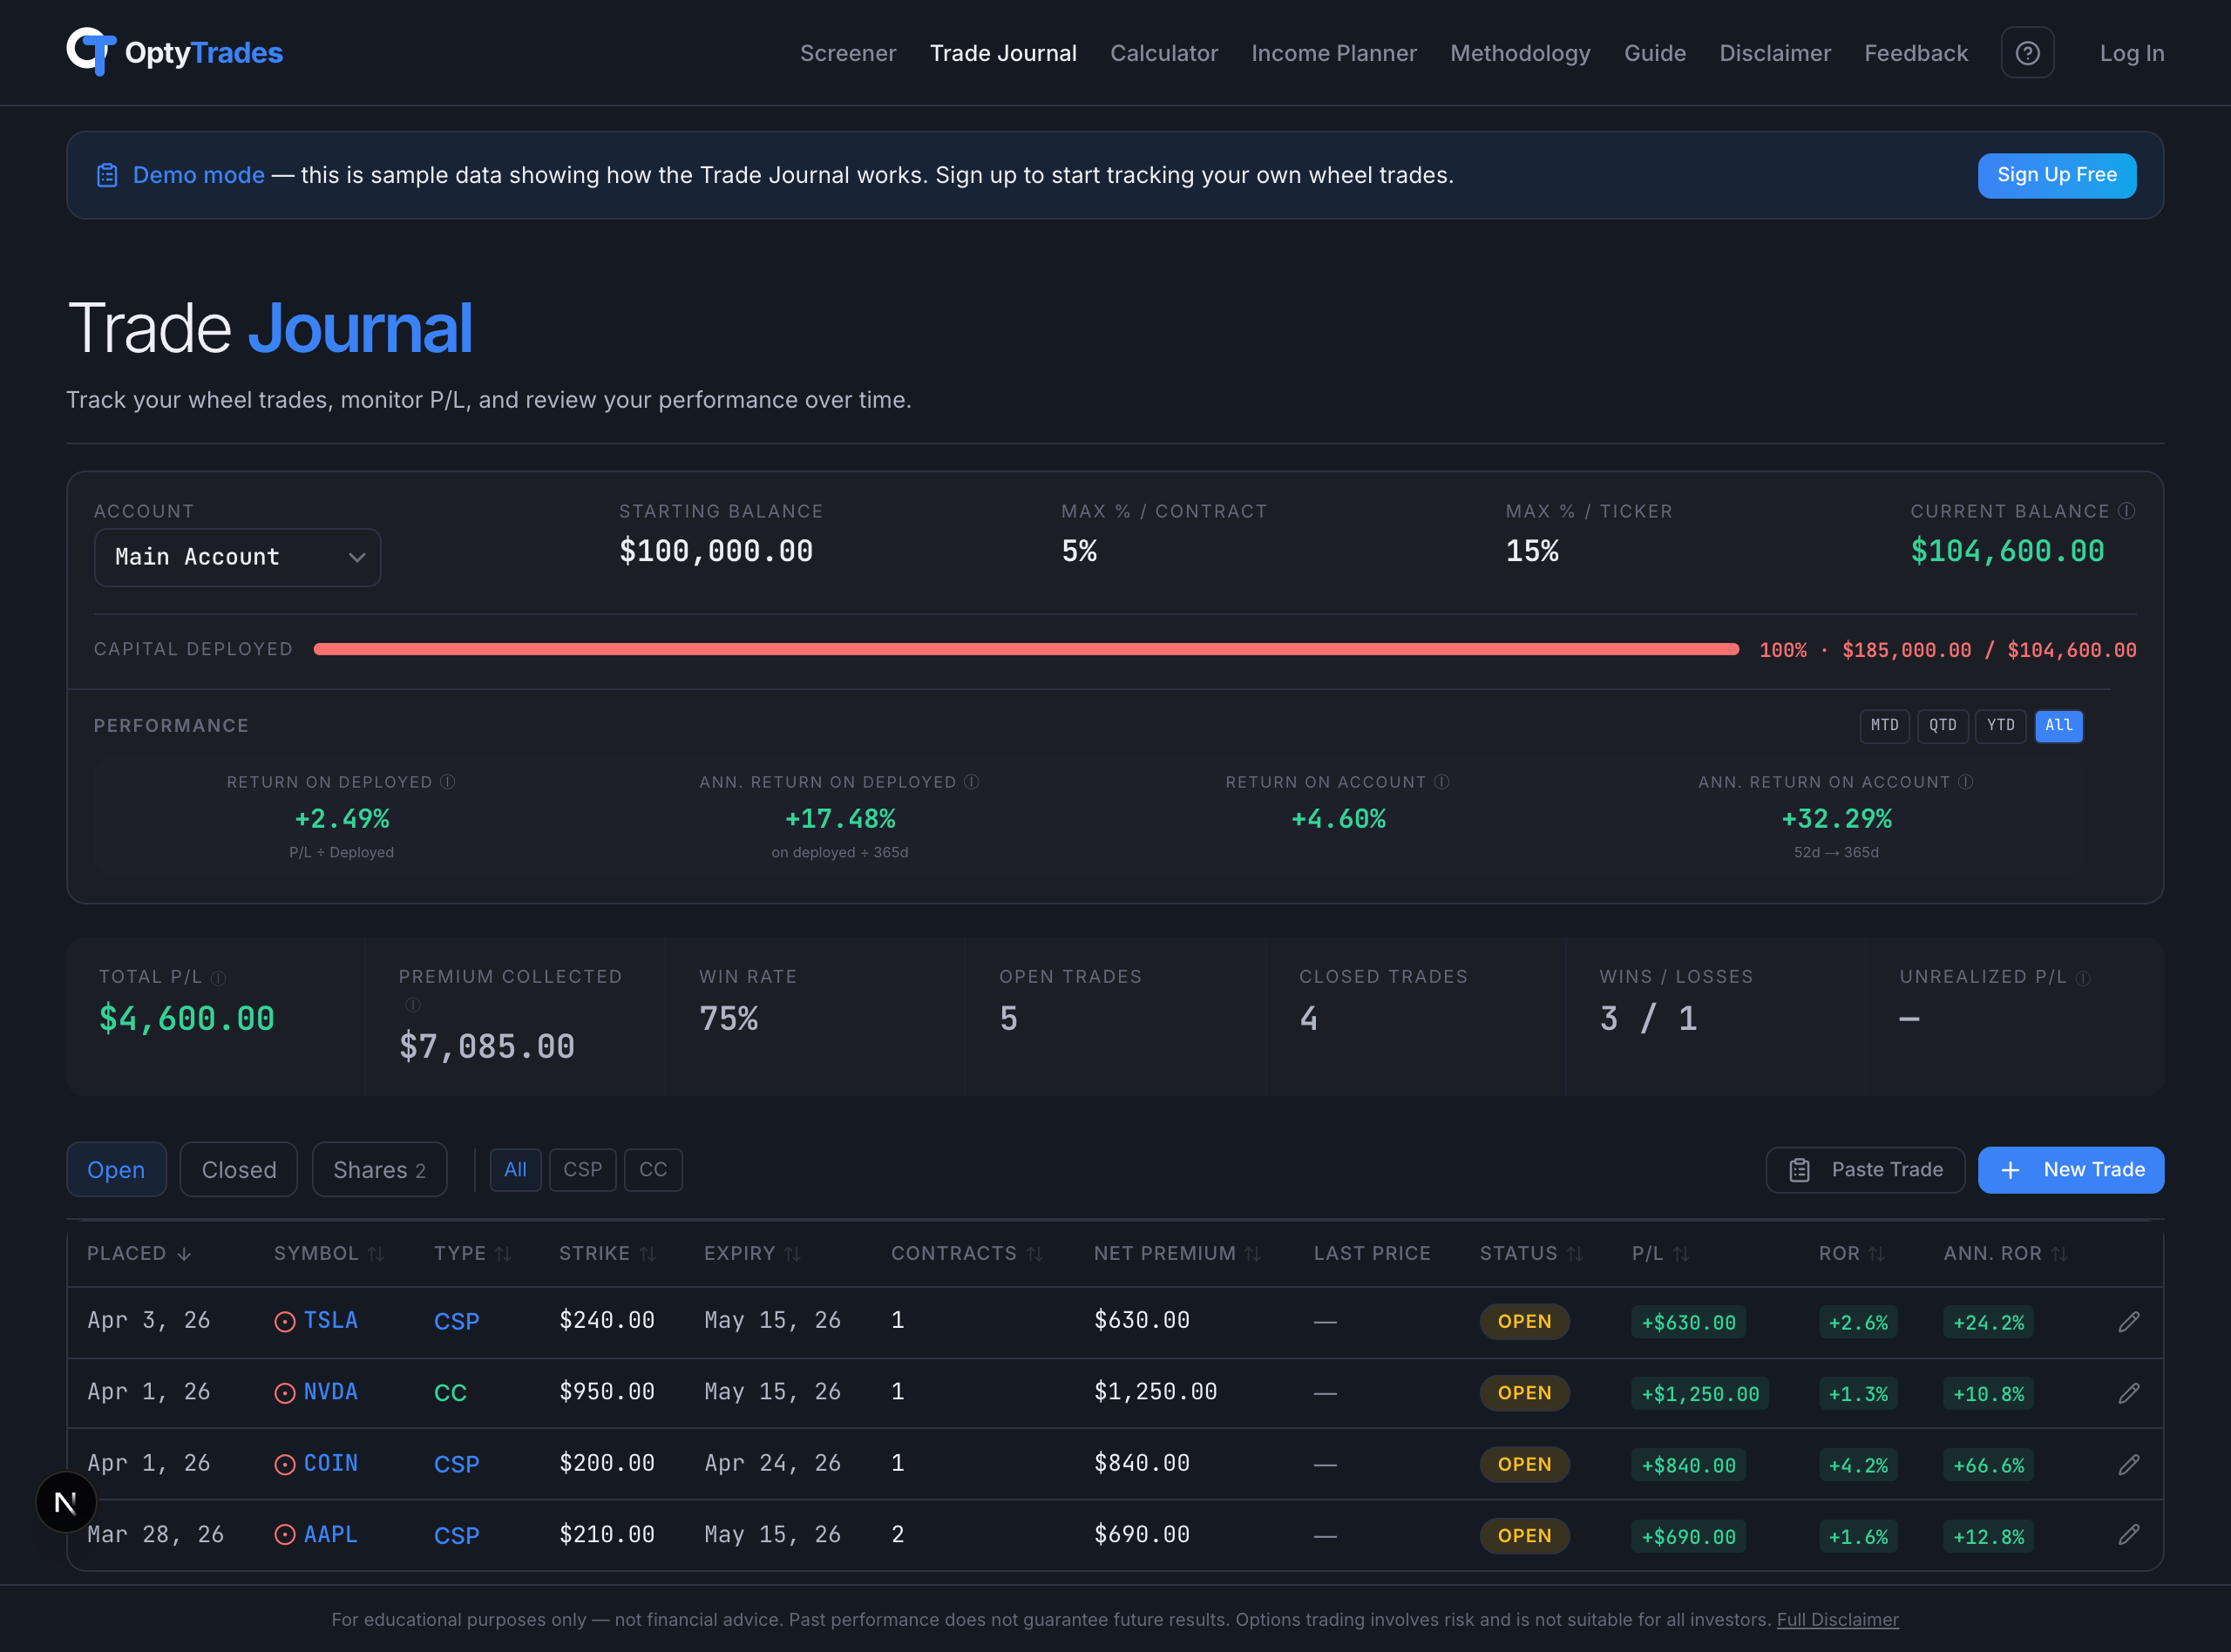Viewport: 2231px width, 1652px height.
Task: Click the Paste Trade clipboard icon
Action: tap(1798, 1169)
